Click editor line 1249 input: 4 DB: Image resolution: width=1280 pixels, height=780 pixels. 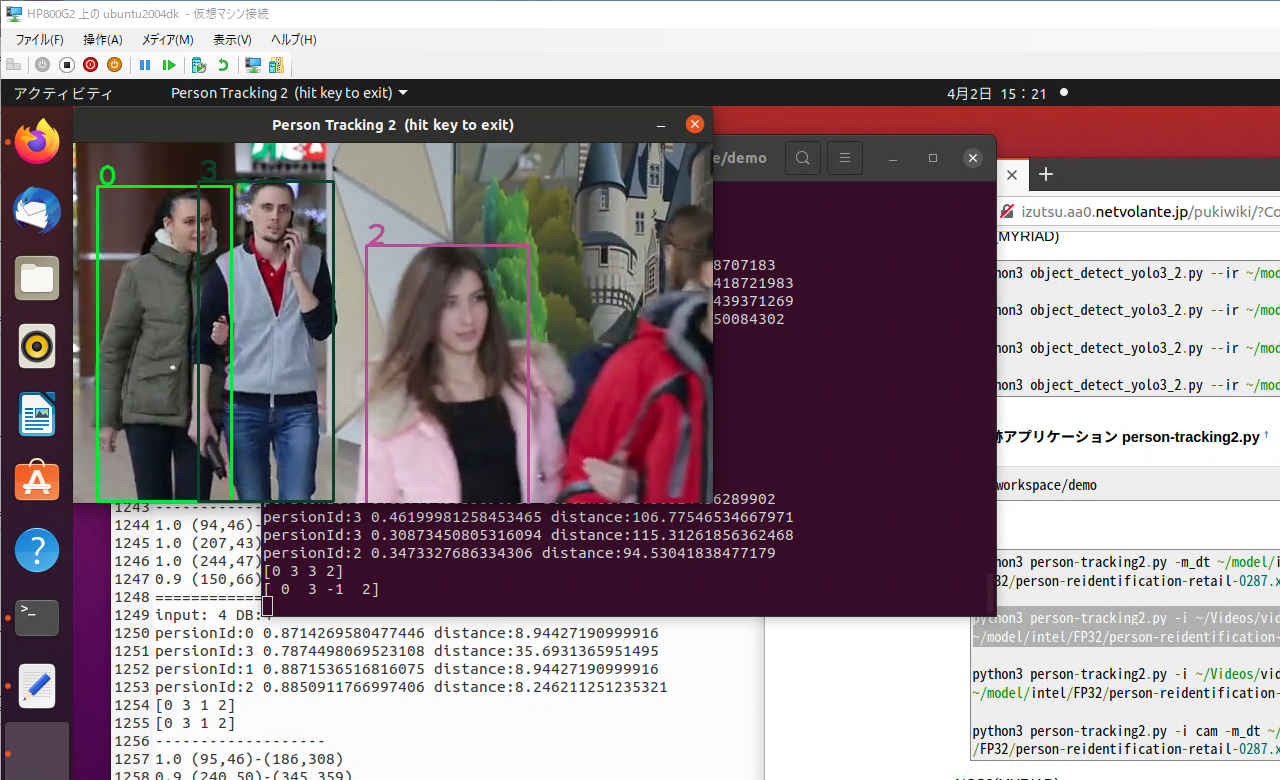coord(213,615)
